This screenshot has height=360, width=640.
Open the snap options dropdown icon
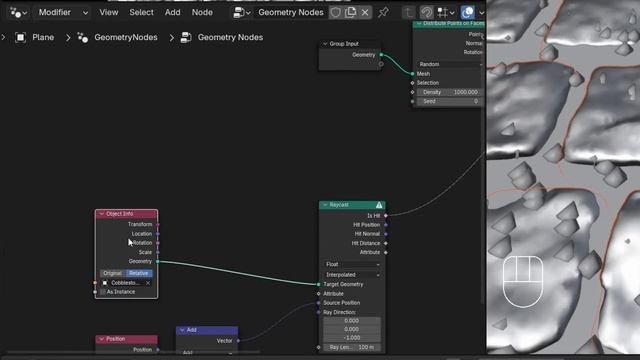click(x=445, y=13)
